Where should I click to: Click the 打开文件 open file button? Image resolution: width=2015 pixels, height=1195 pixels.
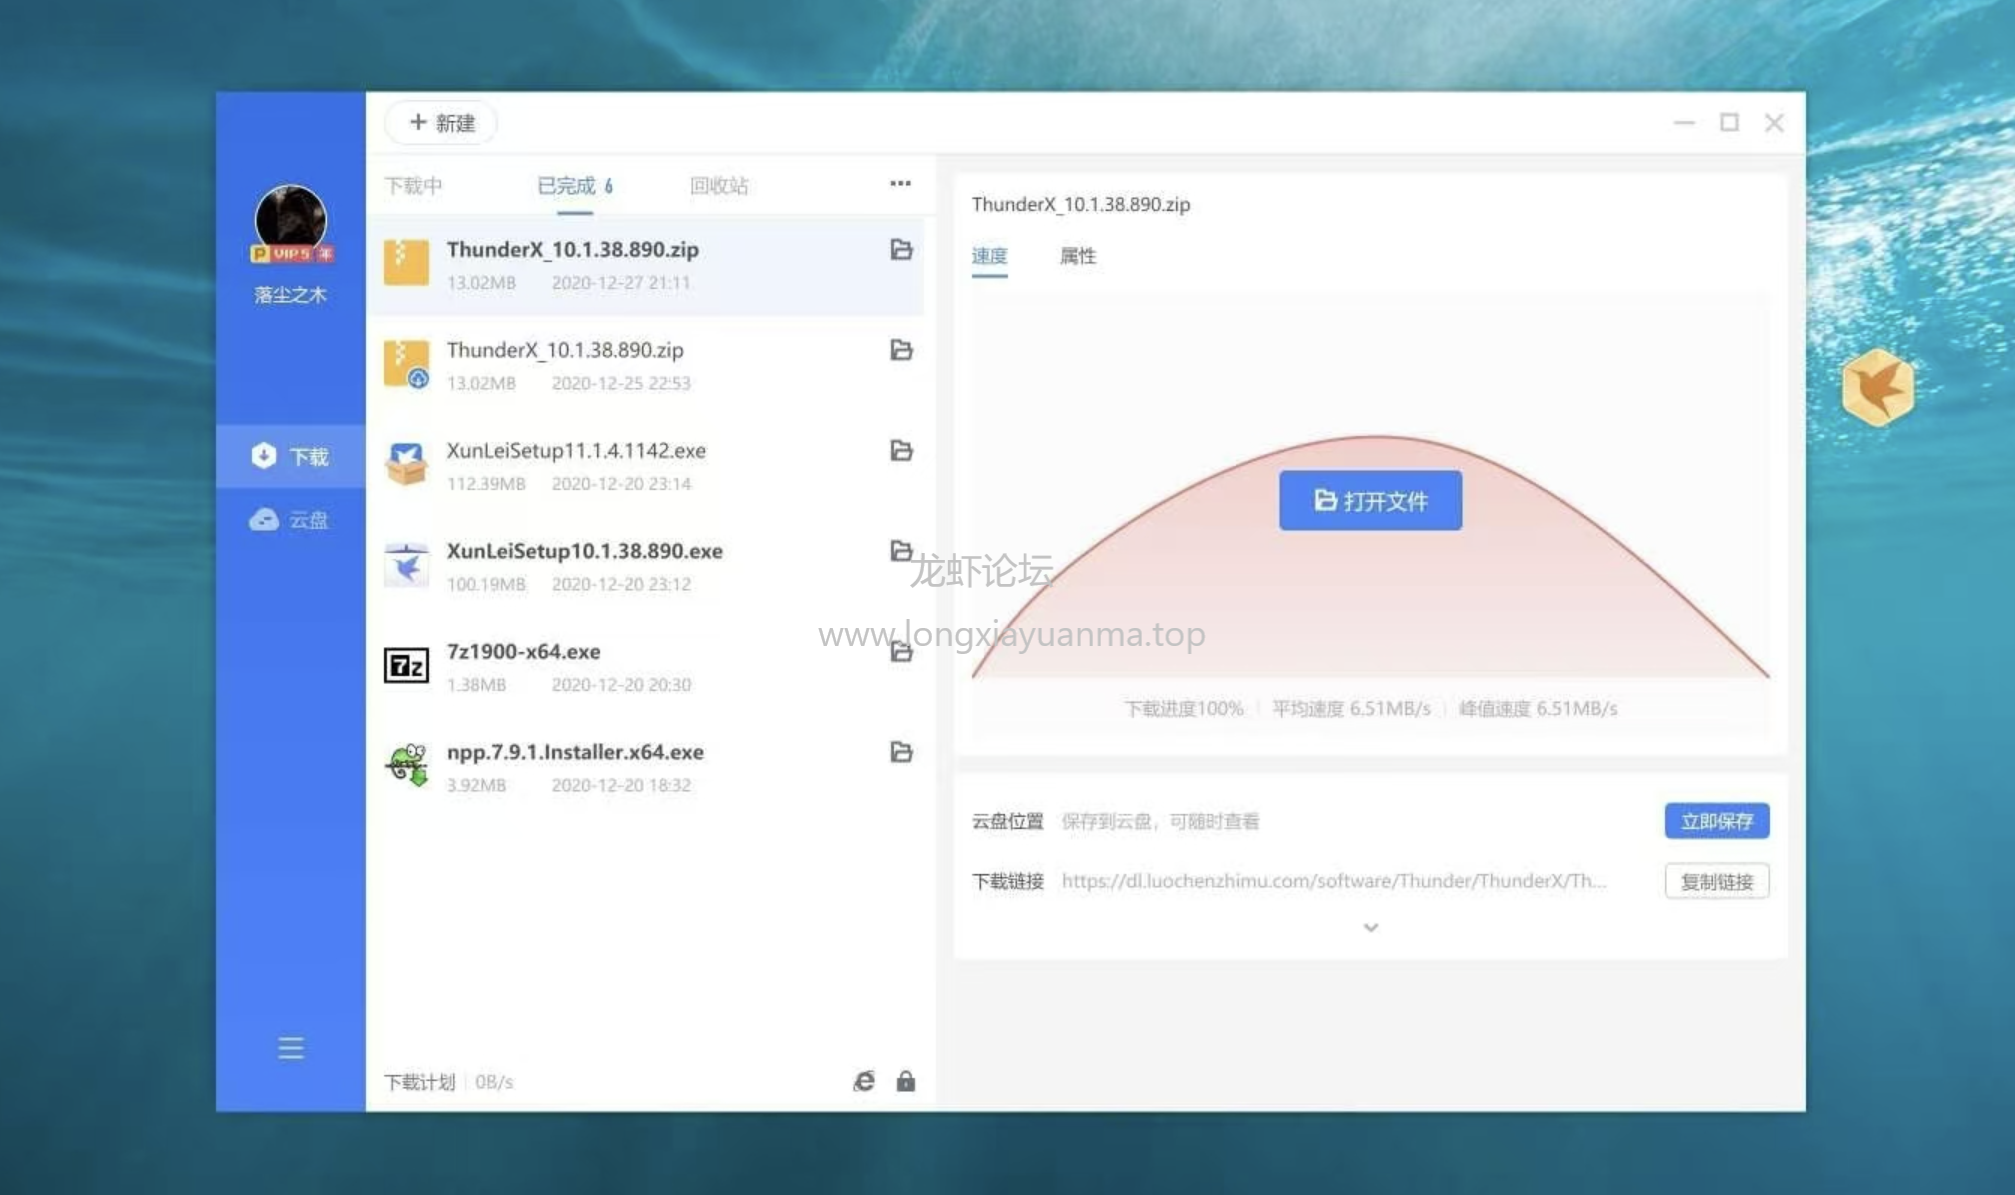1370,500
